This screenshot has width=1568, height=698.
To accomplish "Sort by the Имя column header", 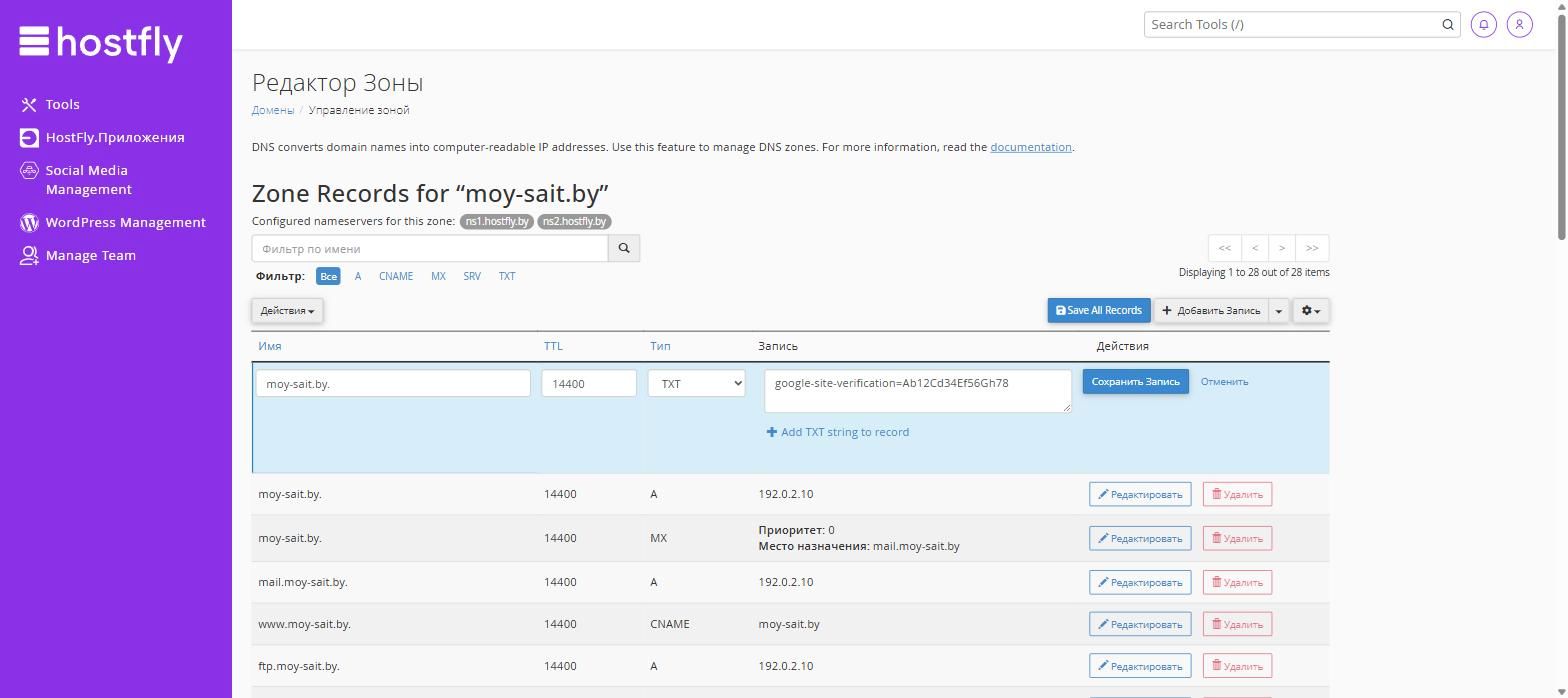I will pos(270,346).
